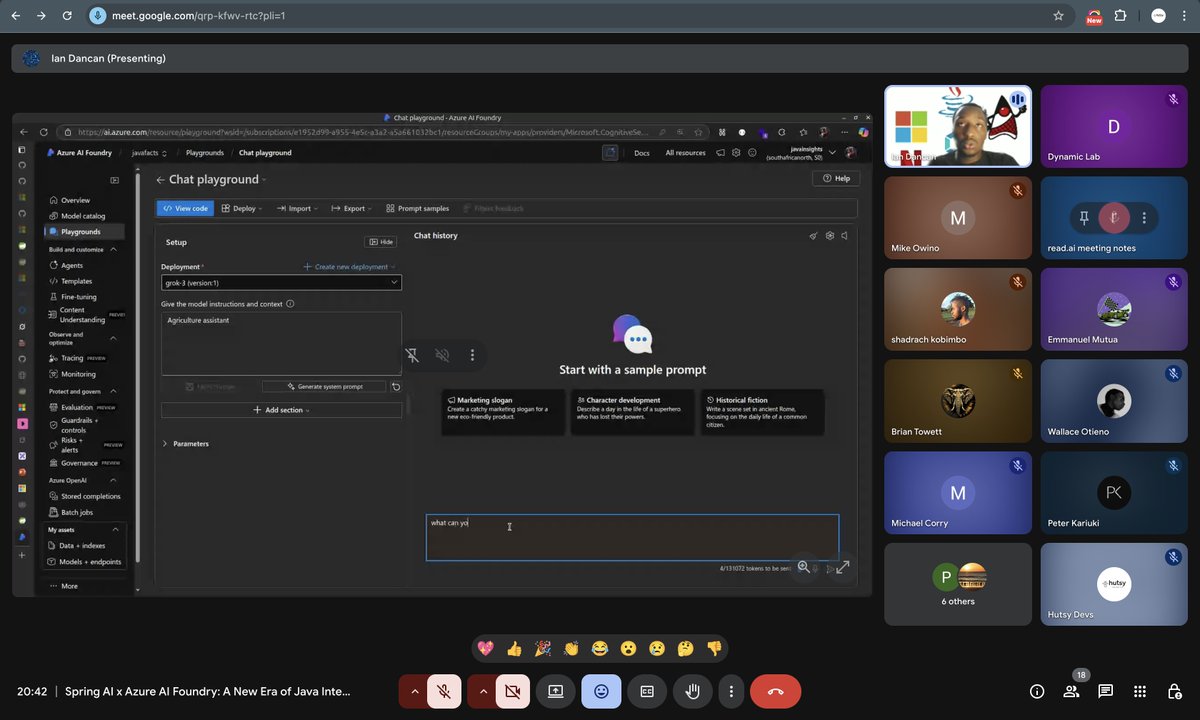
Task: Toggle the microphone on or off
Action: [x=443, y=691]
